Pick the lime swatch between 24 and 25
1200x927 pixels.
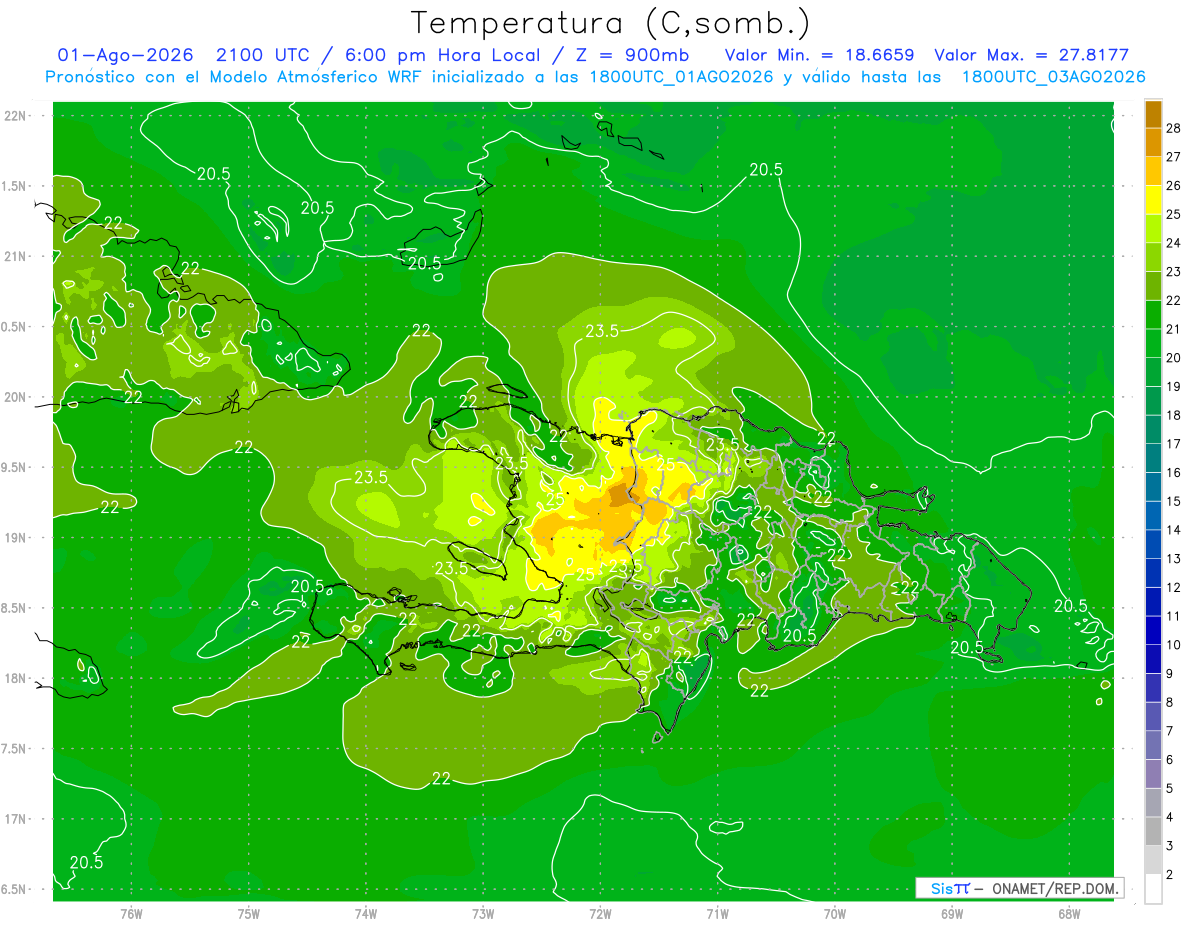point(1153,228)
